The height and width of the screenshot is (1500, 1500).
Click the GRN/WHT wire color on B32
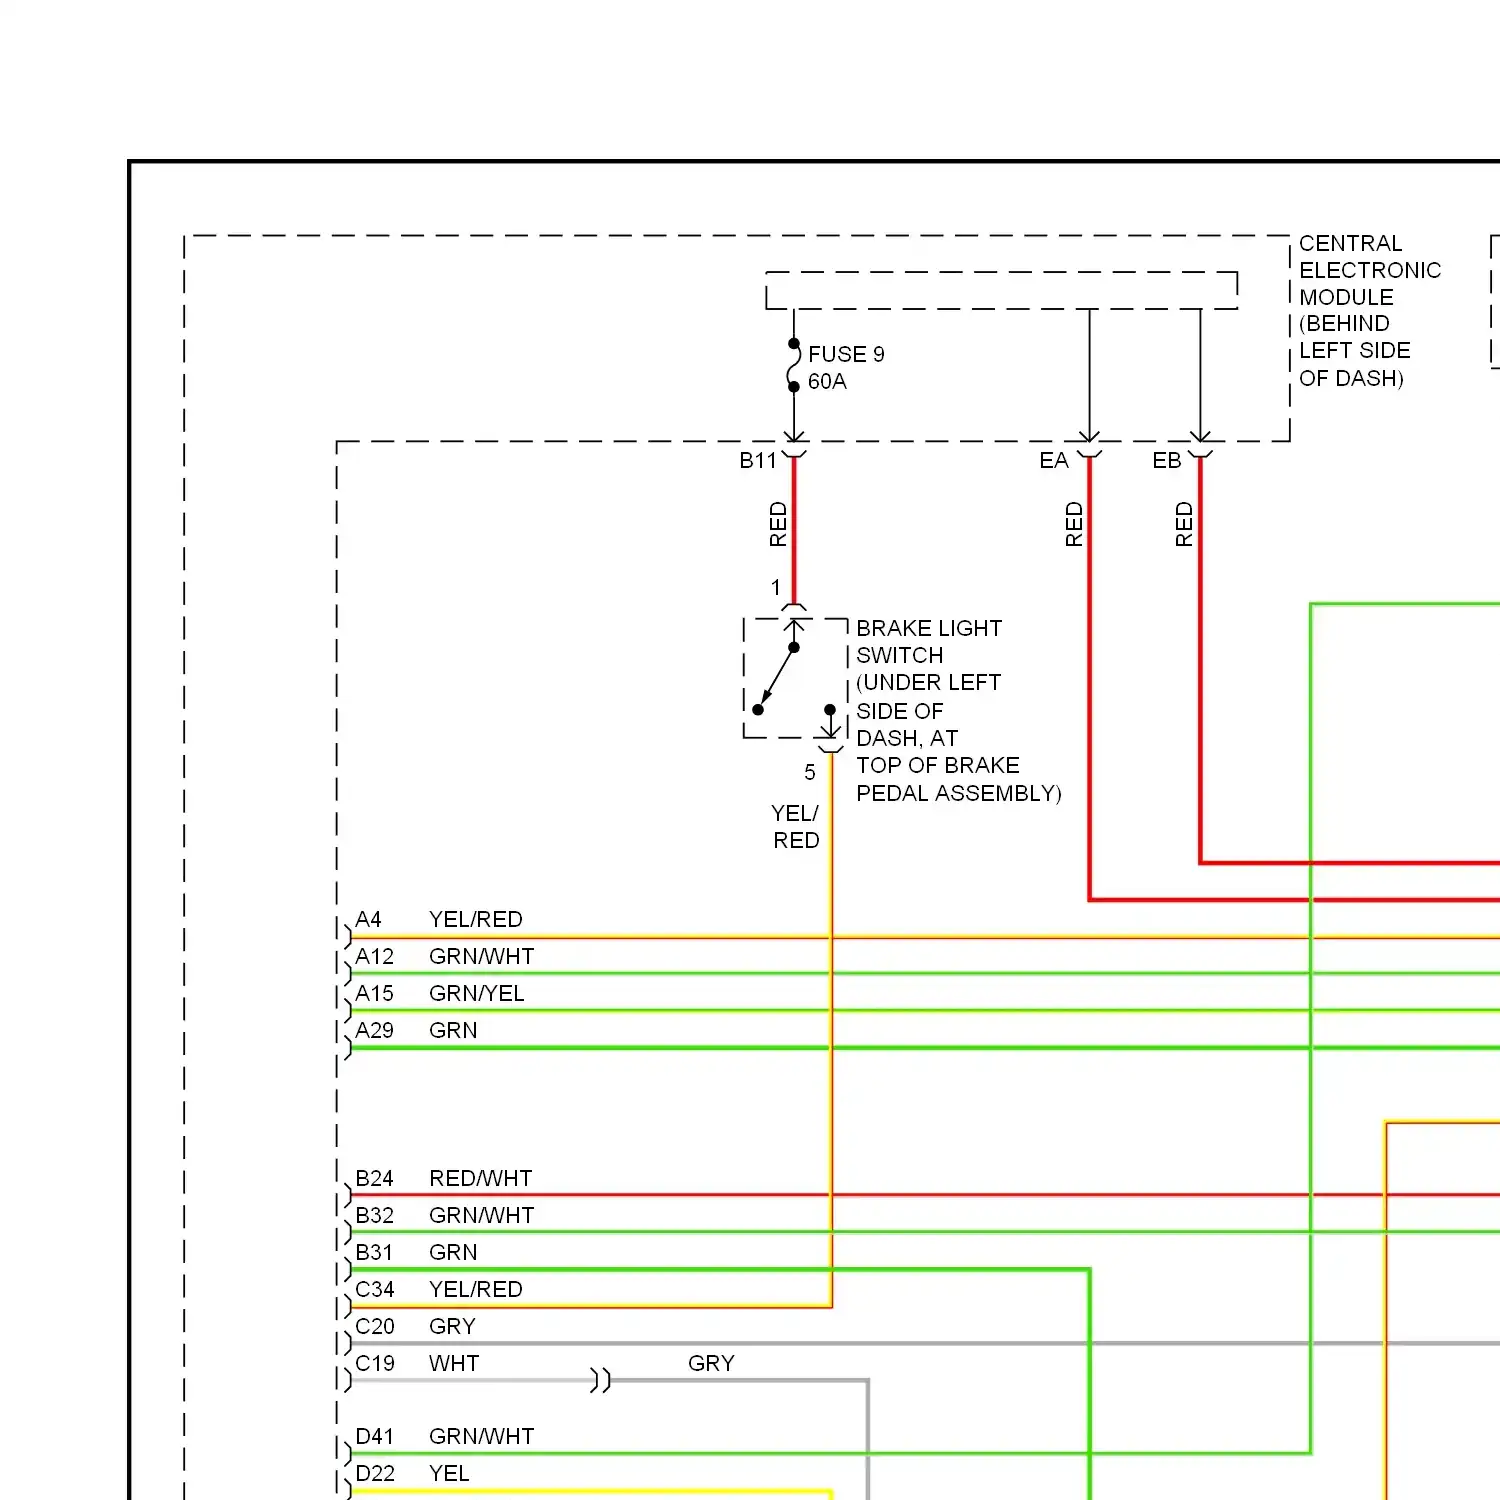[x=482, y=1215]
